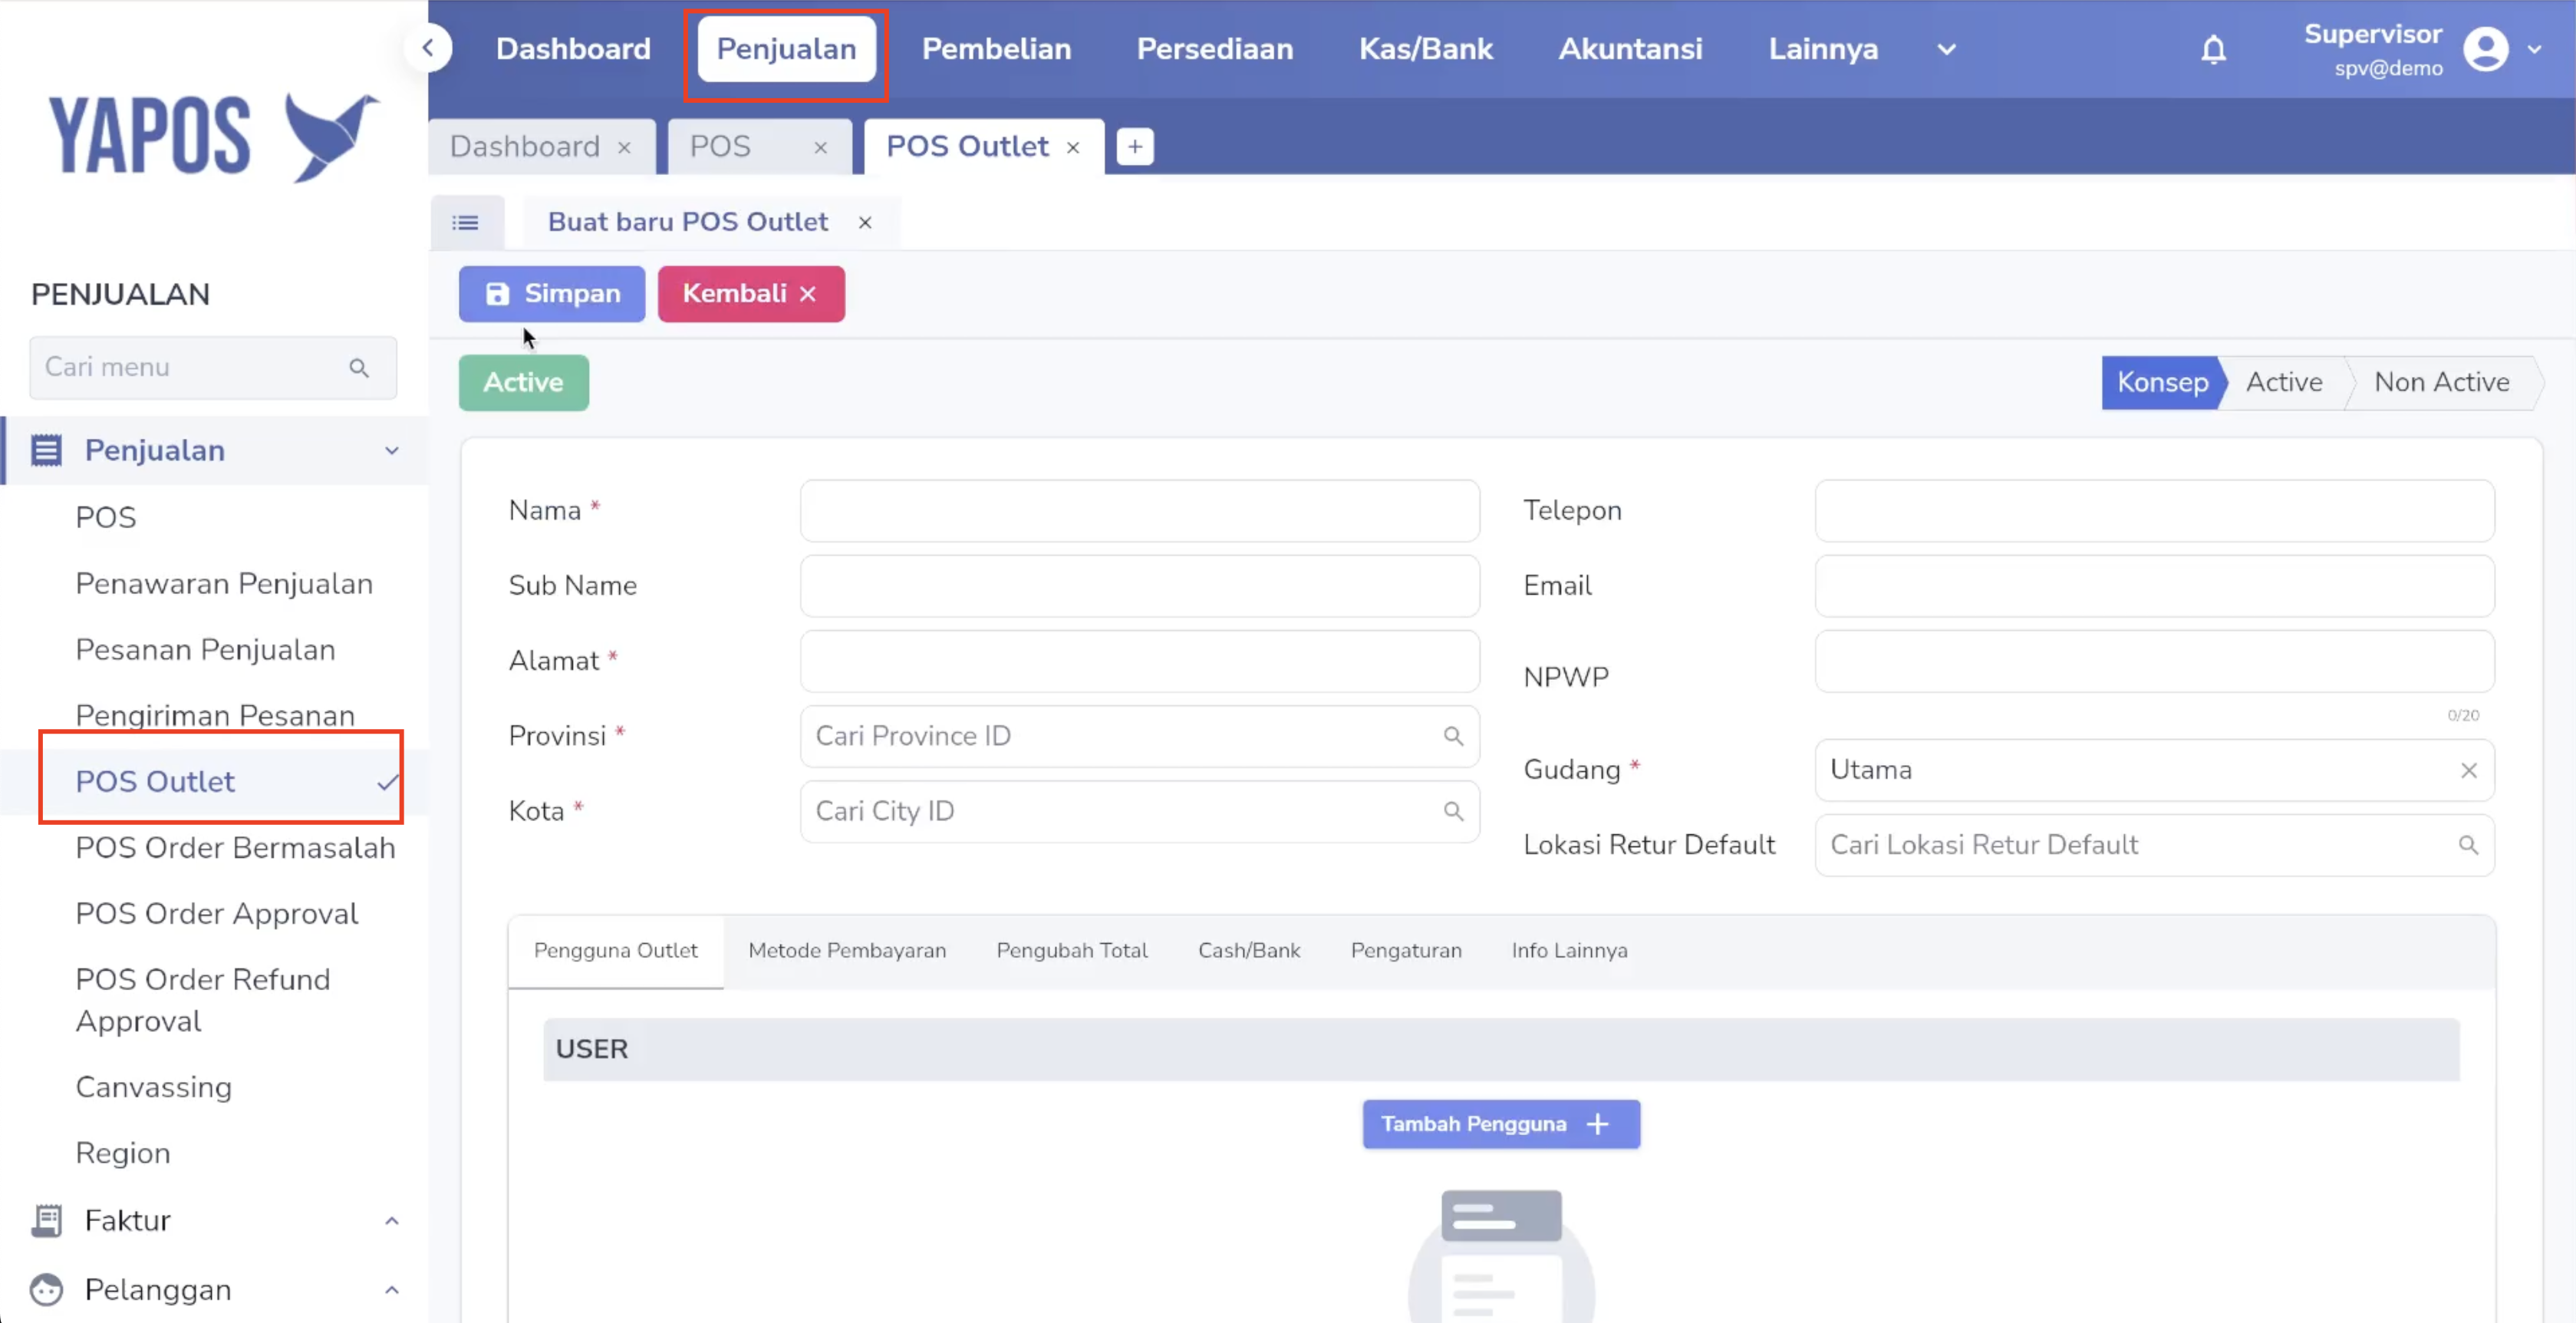This screenshot has height=1323, width=2576.
Task: Expand the Faktur sidebar section
Action: (392, 1220)
